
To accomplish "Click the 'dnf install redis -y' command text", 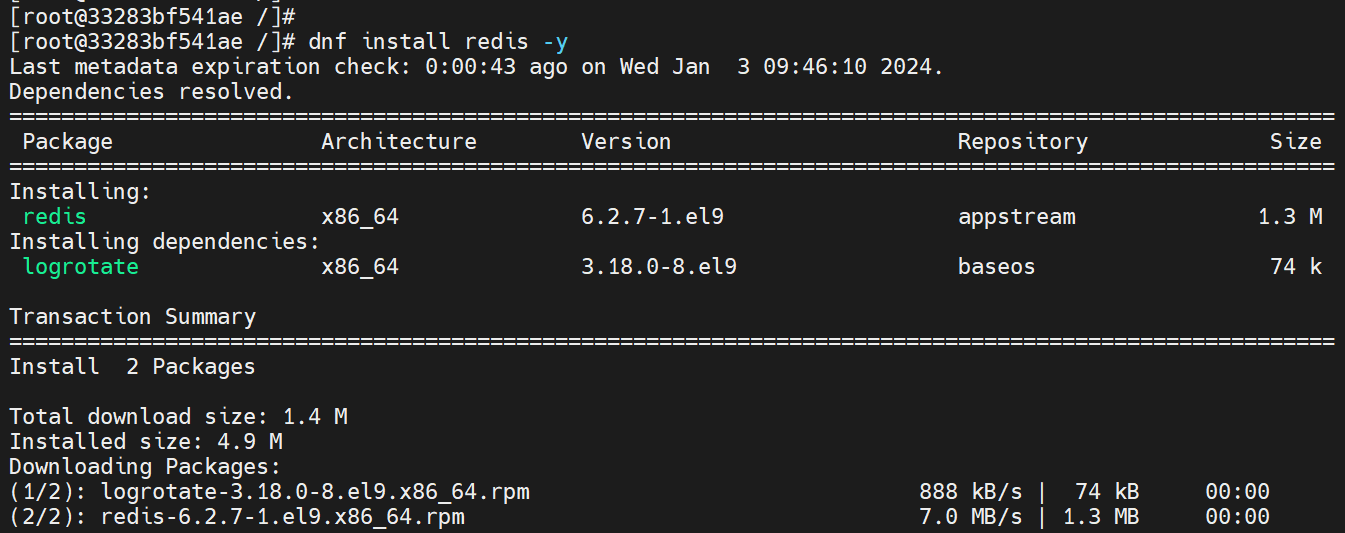I will (439, 42).
